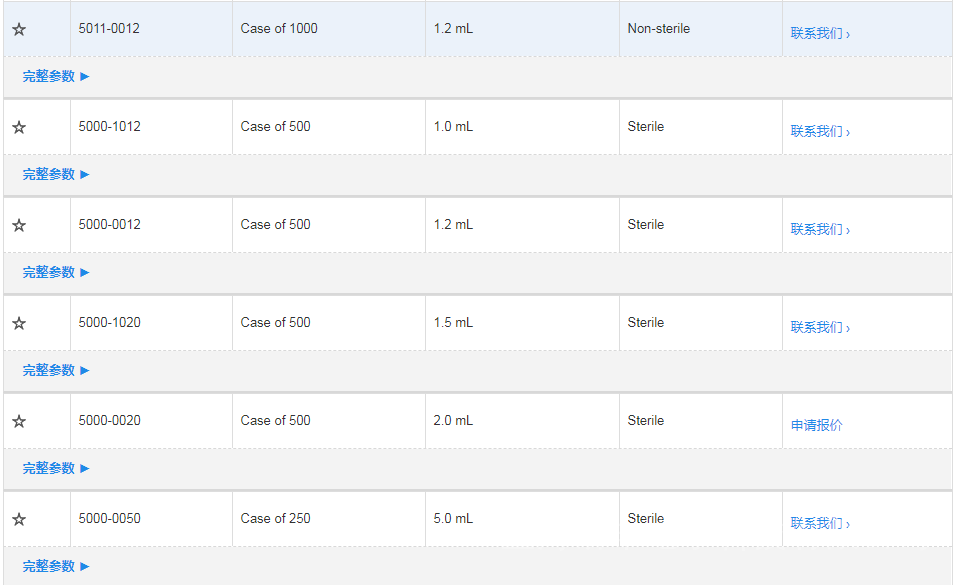Image resolution: width=955 pixels, height=585 pixels.
Task: Show 完整参数 for 5000-0050
Action: point(56,566)
